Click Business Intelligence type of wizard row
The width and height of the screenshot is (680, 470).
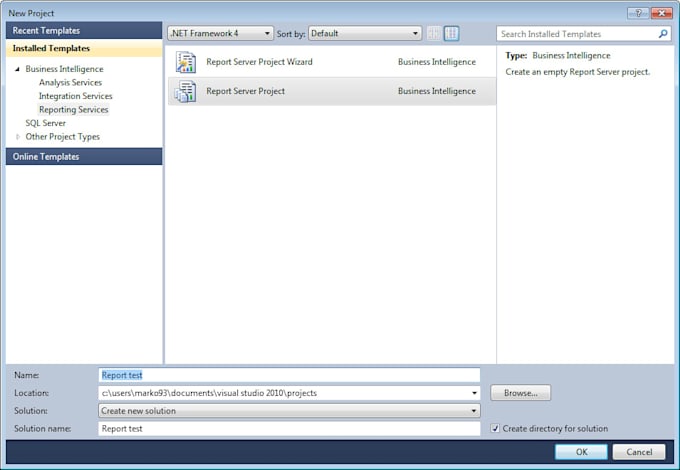pyautogui.click(x=437, y=62)
